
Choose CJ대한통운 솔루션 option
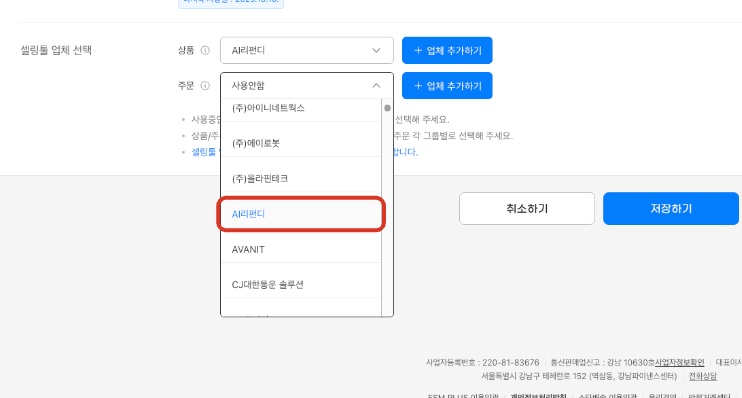301,284
